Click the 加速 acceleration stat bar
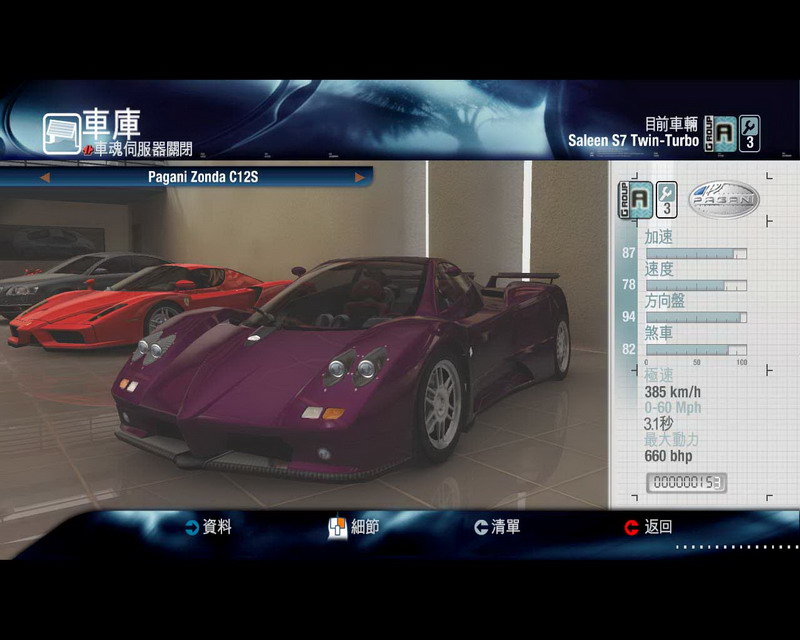Screen dimensions: 800x640 (695, 254)
